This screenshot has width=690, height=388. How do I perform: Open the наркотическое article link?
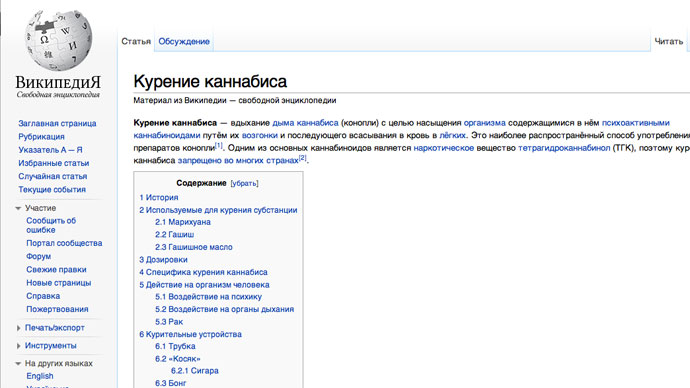[x=444, y=148]
